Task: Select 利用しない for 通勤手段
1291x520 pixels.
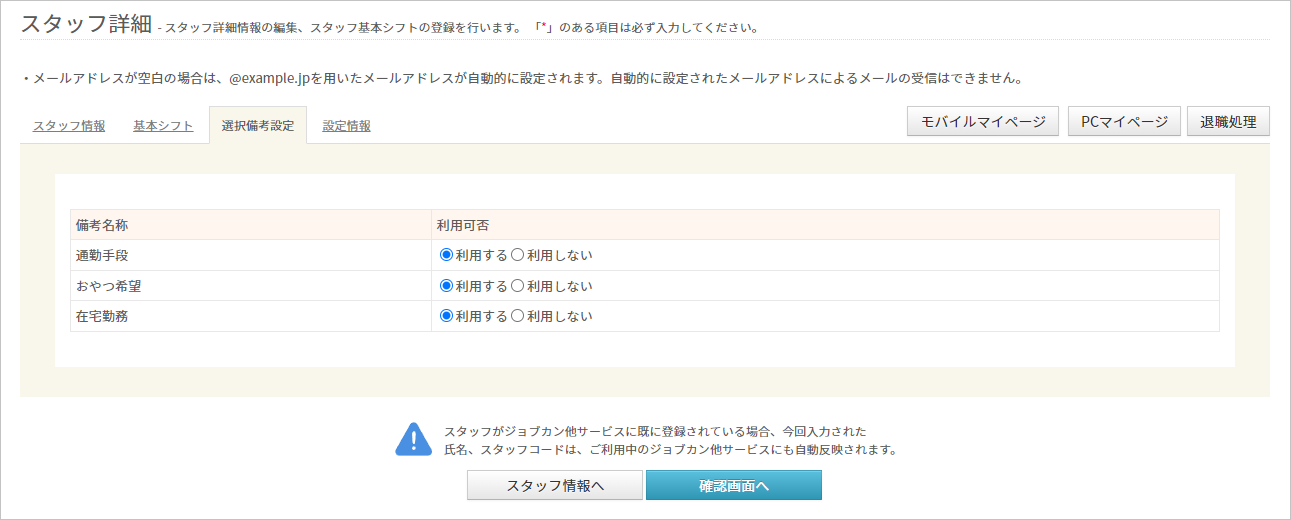Action: (x=517, y=255)
